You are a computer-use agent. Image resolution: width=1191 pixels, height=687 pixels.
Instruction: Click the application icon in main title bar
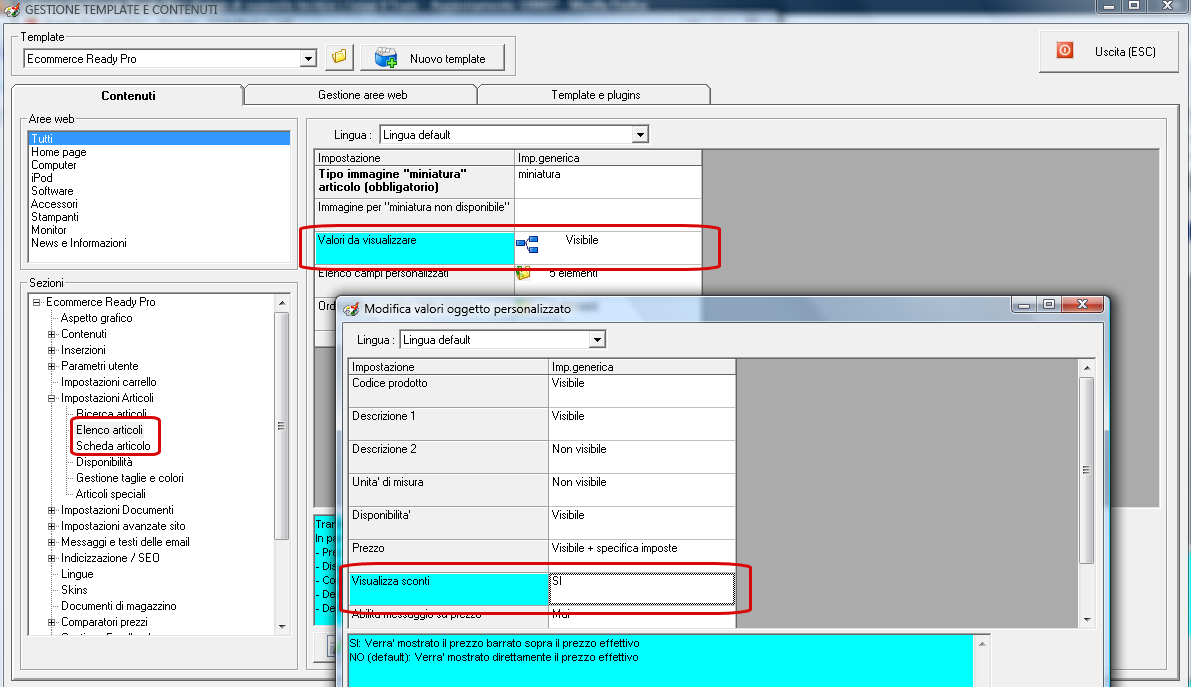tap(11, 10)
